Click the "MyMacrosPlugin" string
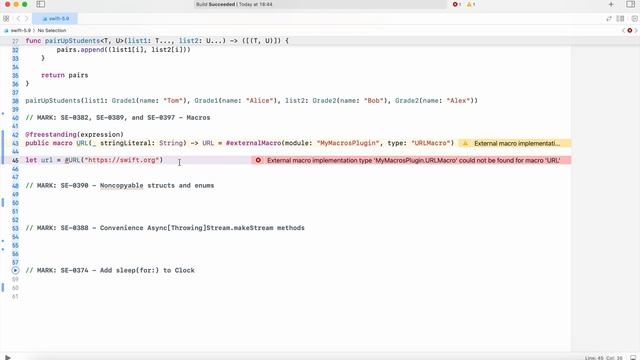The image size is (640, 360). point(348,143)
